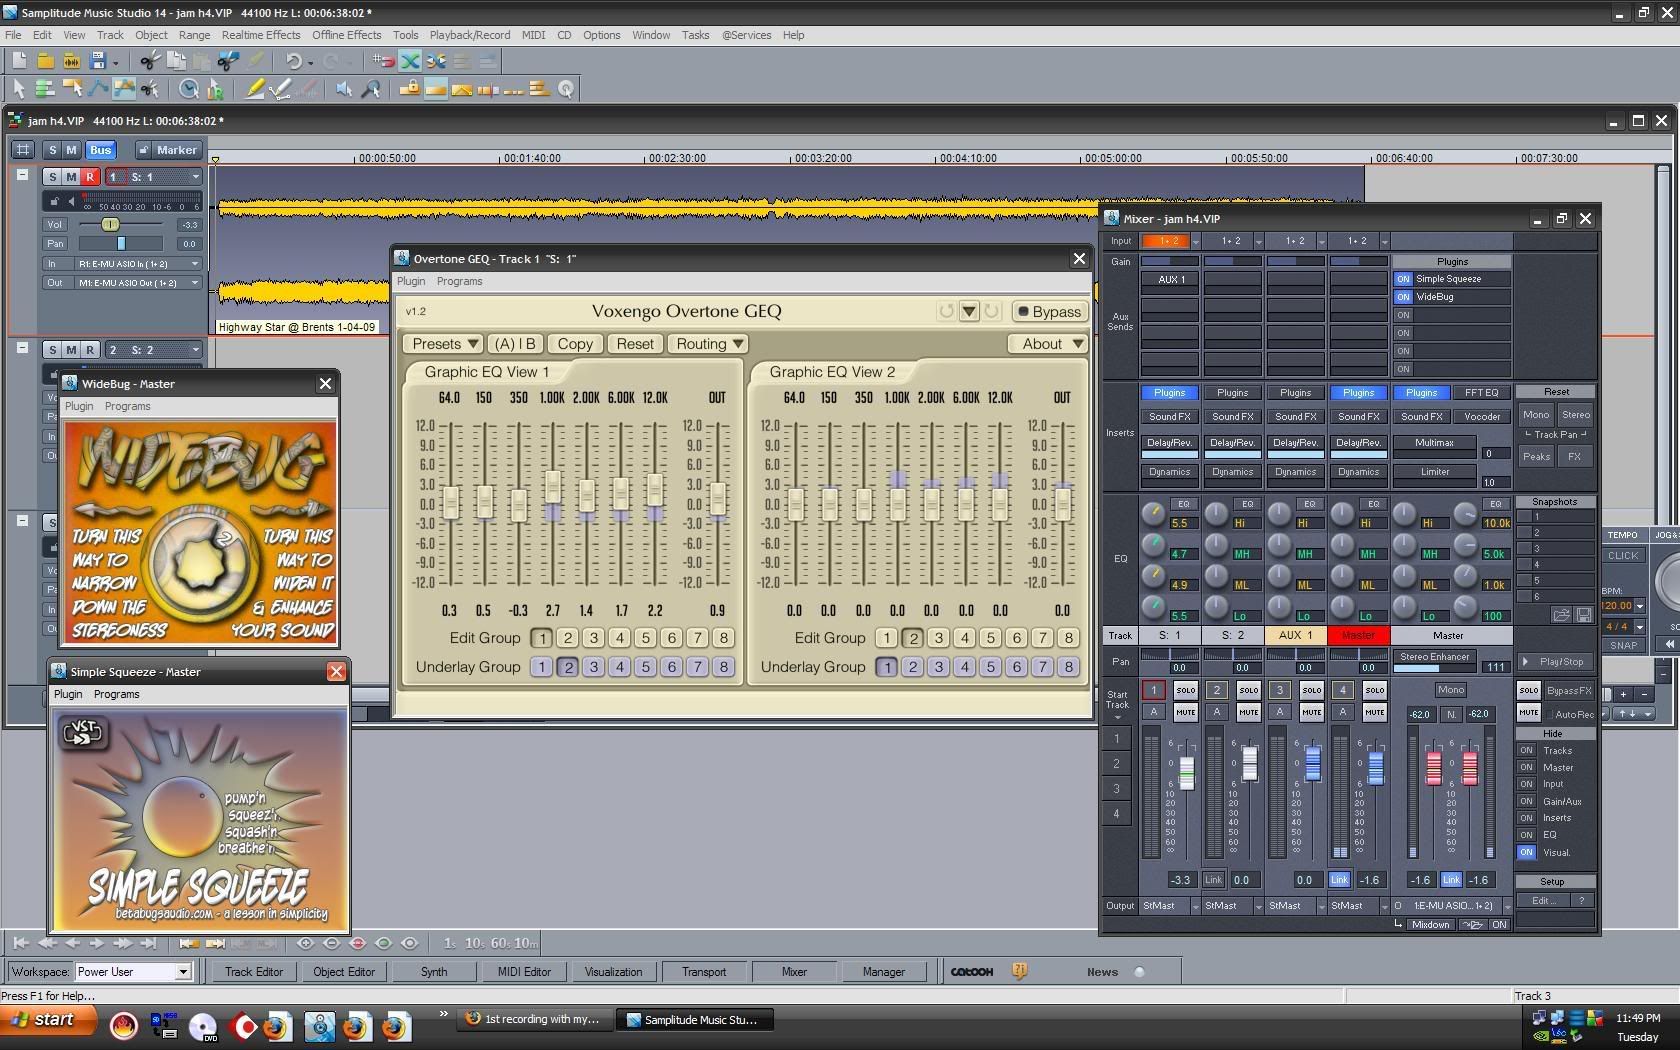
Task: Select the arrow pointer mouse mode tool
Action: point(19,89)
